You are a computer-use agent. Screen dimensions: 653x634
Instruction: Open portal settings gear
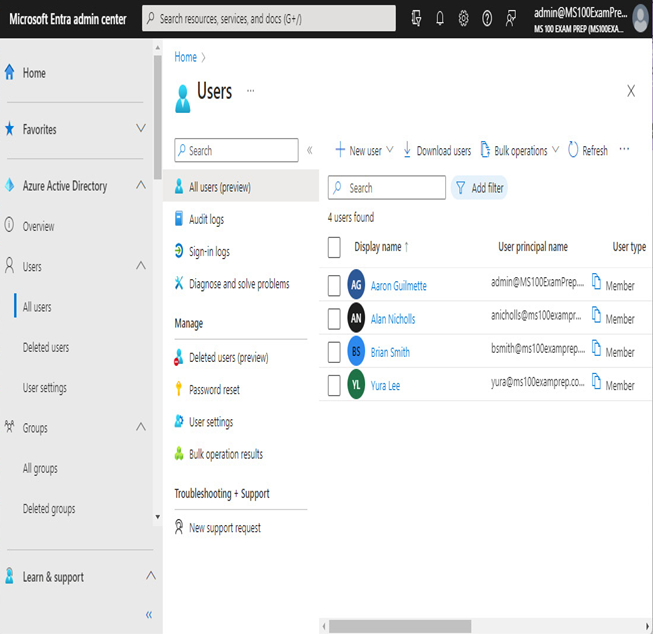tap(463, 18)
